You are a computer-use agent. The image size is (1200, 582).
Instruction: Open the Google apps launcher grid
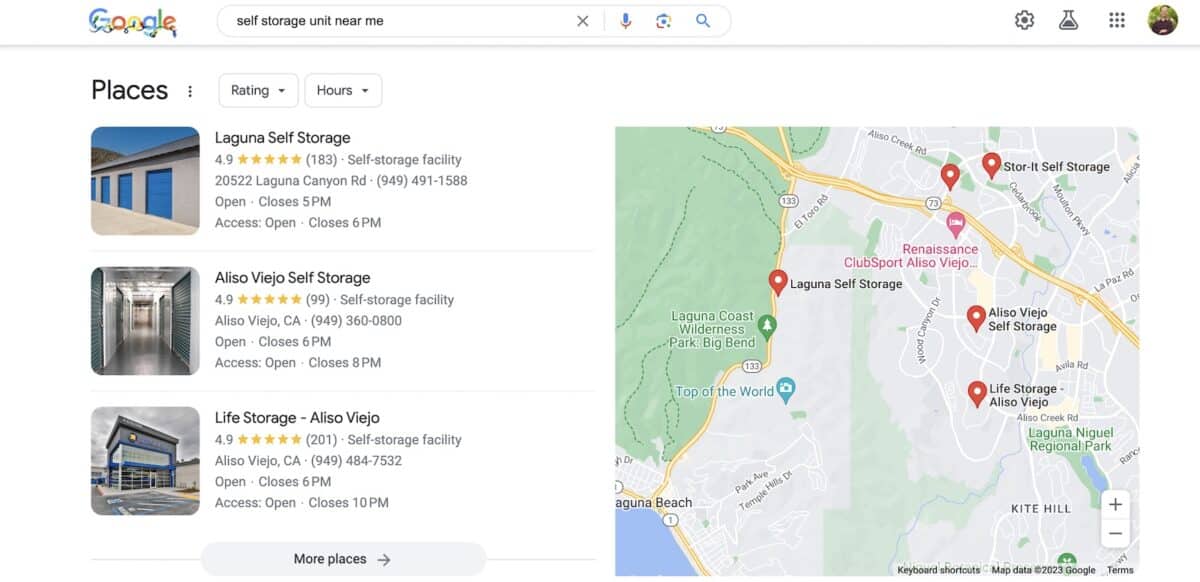coord(1116,19)
